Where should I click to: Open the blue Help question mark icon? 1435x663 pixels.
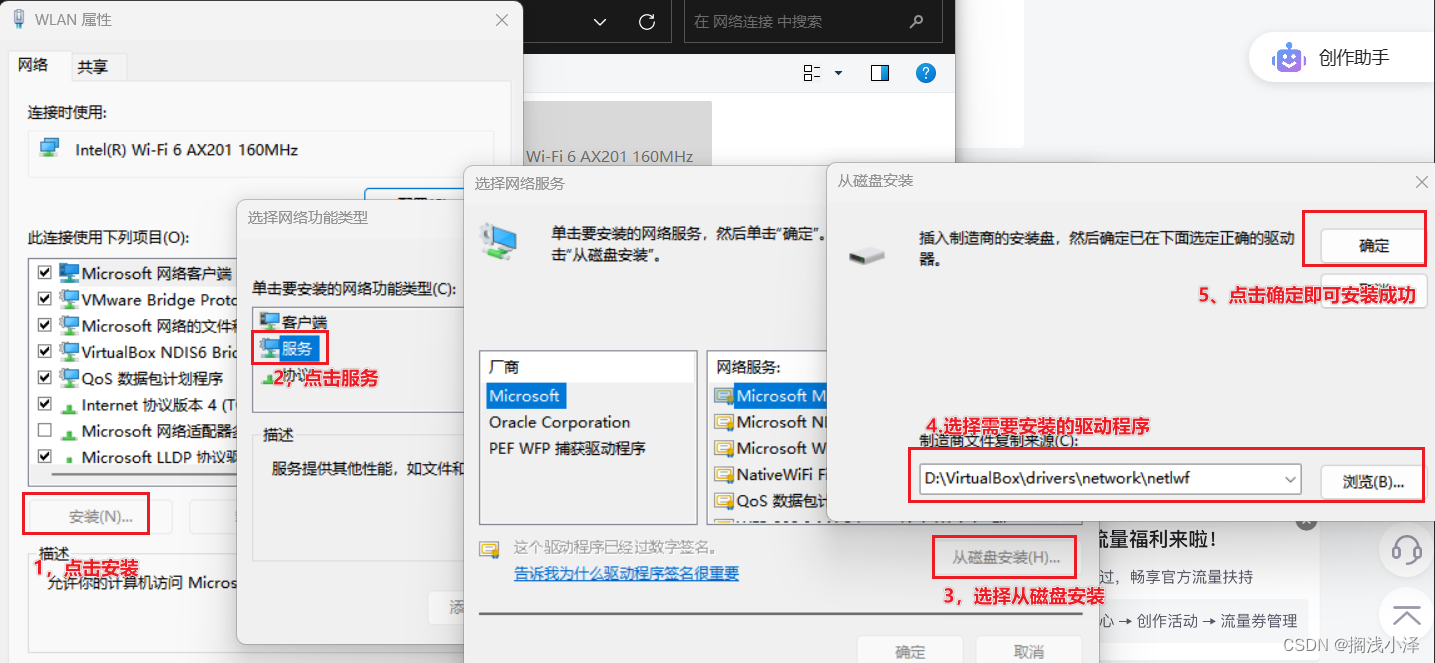point(926,73)
